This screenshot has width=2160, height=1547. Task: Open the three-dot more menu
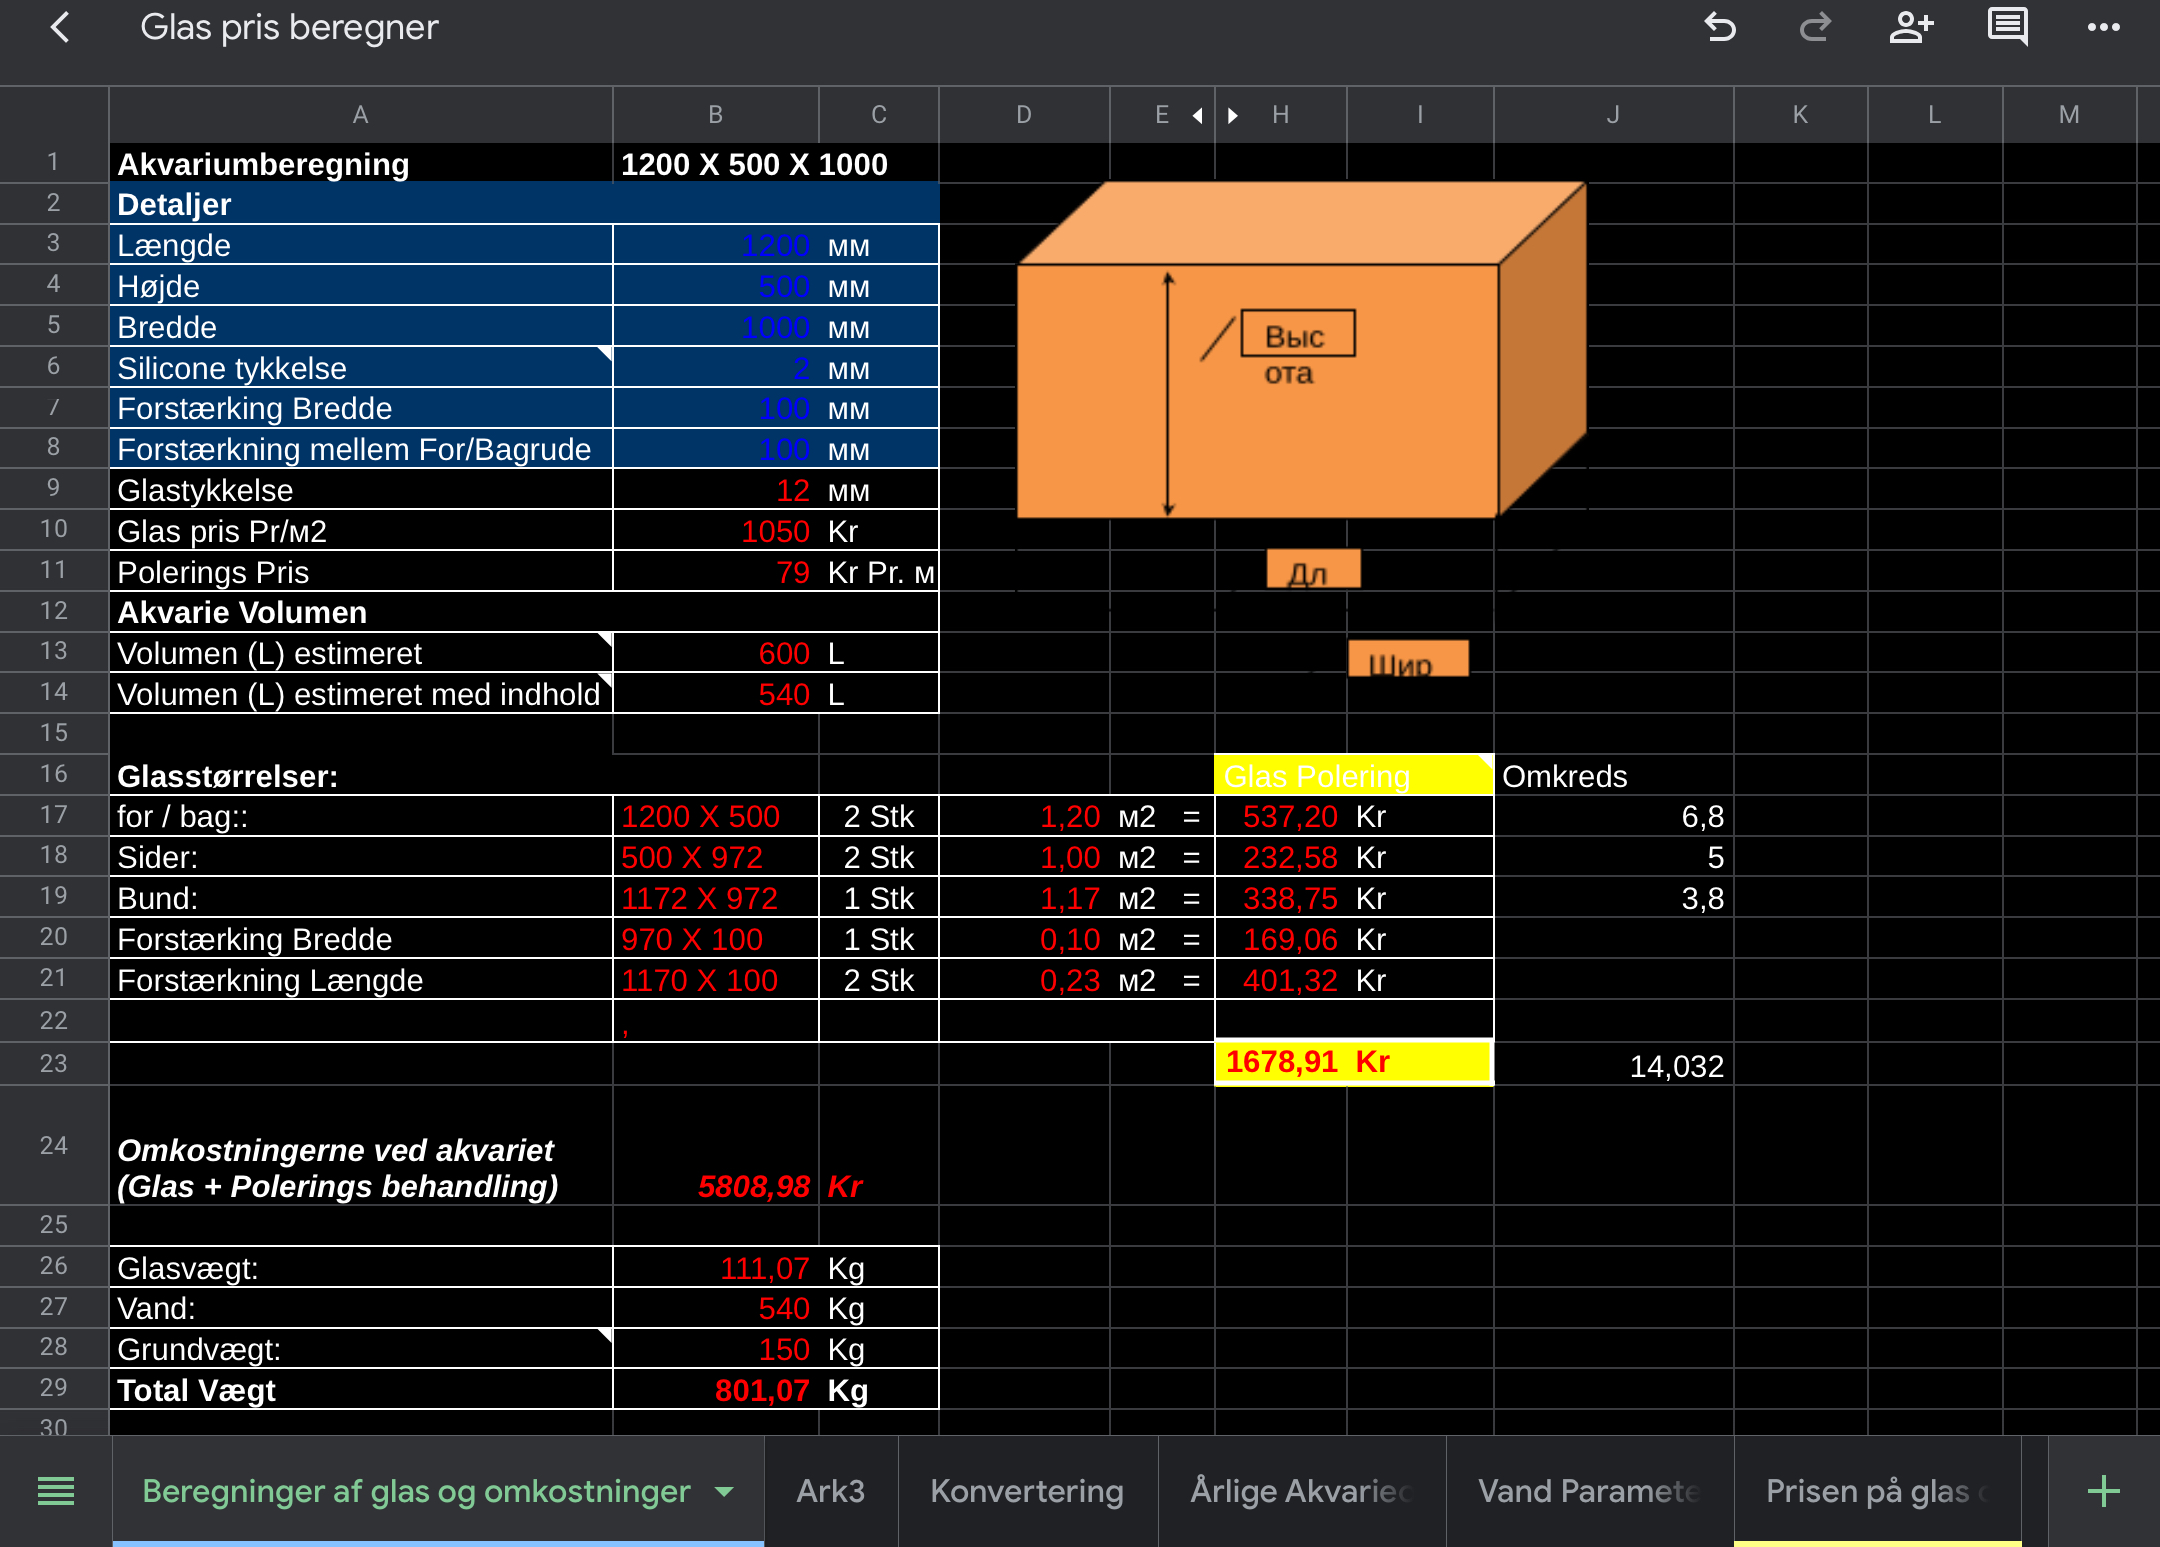2103,27
